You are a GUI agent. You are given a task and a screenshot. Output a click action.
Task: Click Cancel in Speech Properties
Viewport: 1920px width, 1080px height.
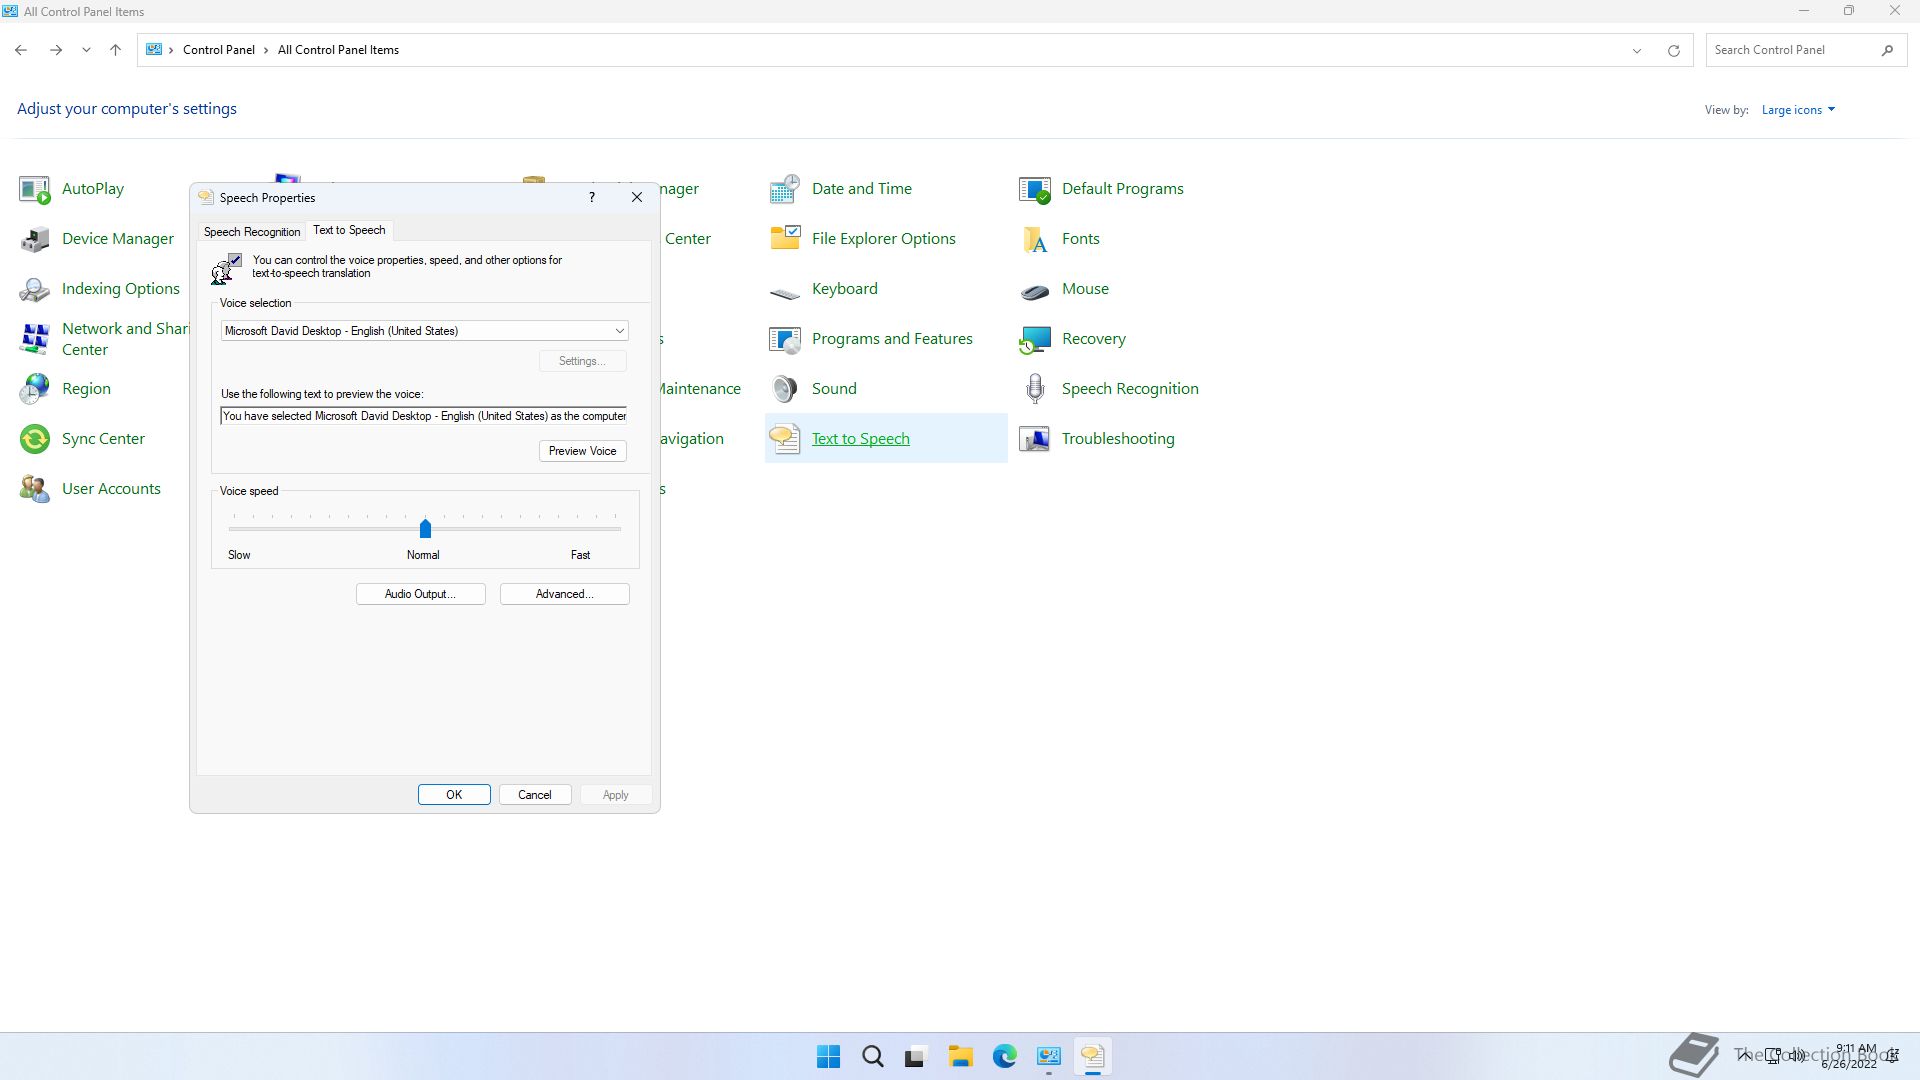[x=534, y=795]
